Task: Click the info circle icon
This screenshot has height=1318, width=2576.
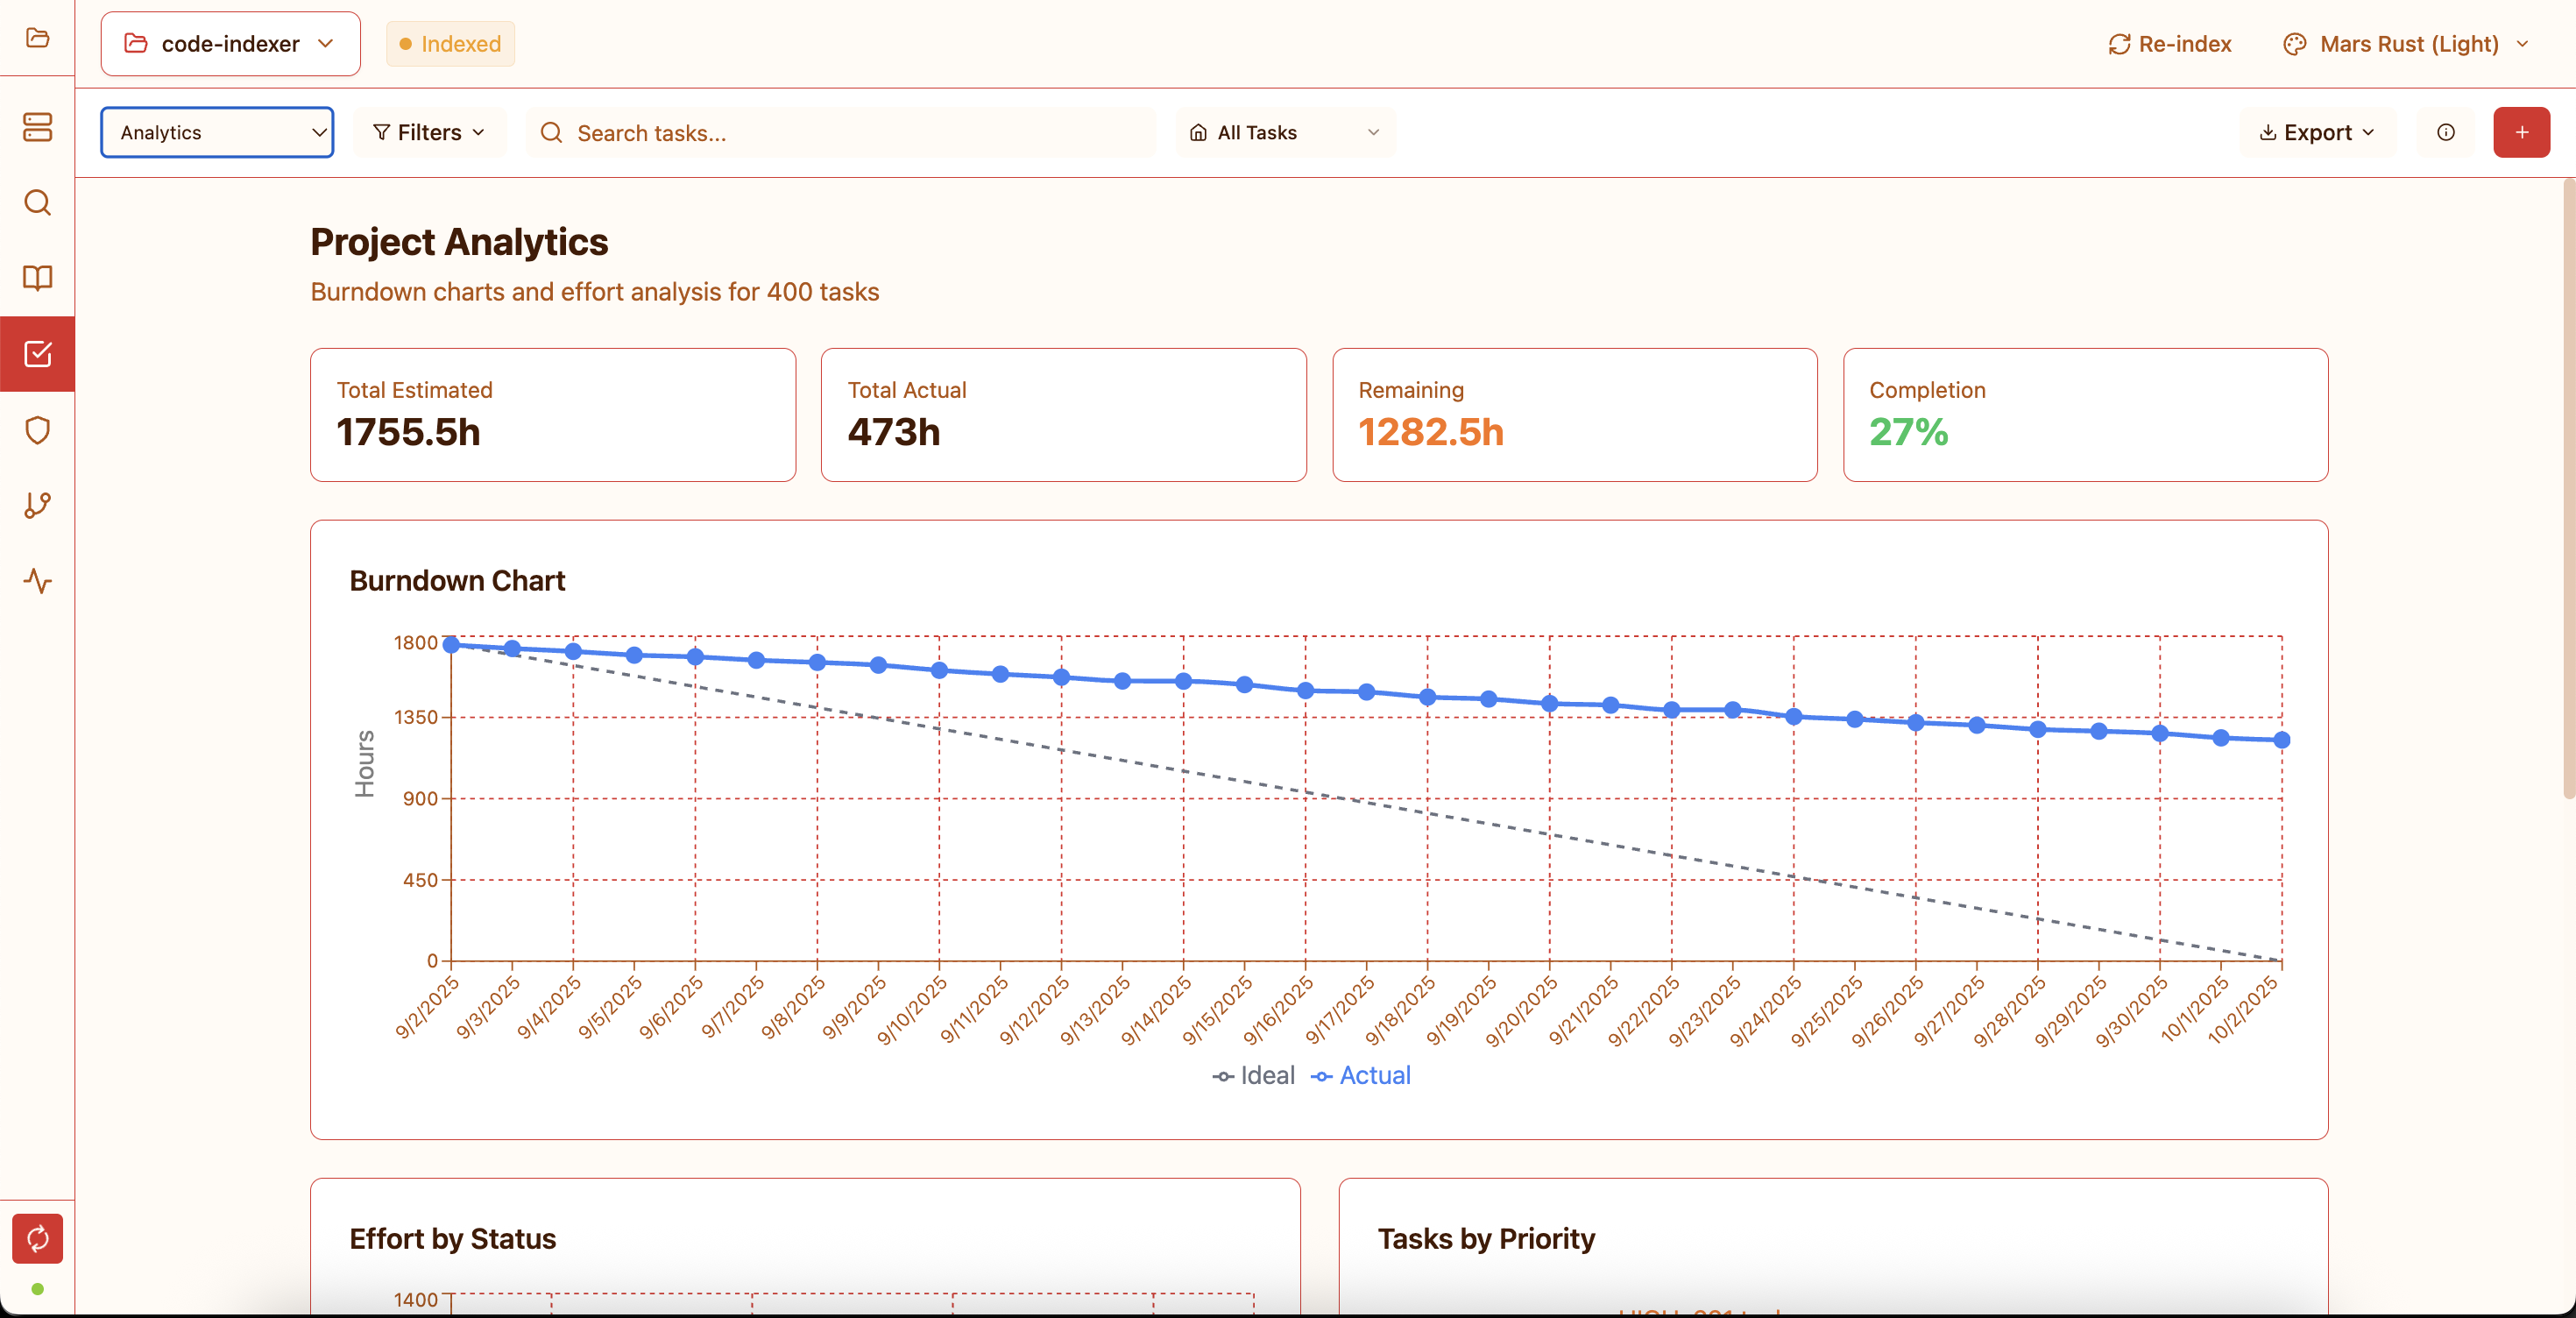Action: pos(2445,132)
